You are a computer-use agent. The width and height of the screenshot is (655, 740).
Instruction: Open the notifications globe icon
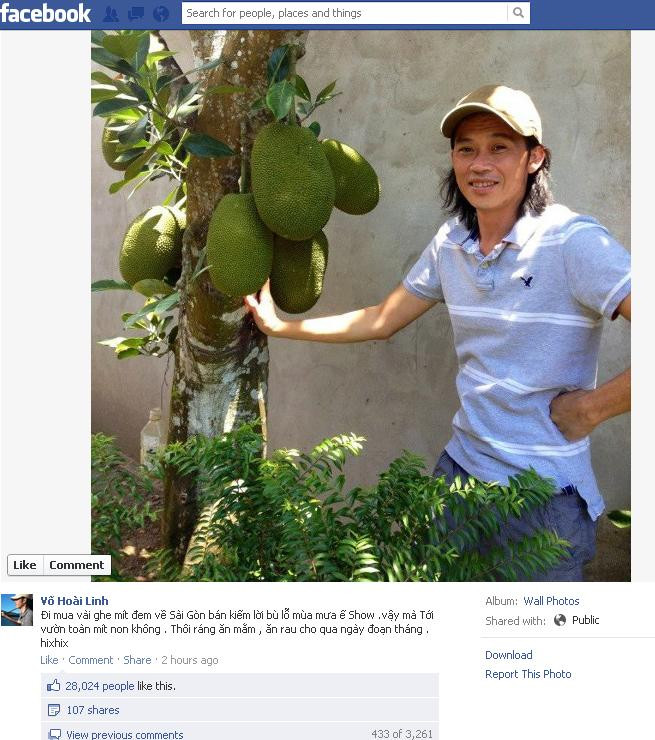point(160,14)
